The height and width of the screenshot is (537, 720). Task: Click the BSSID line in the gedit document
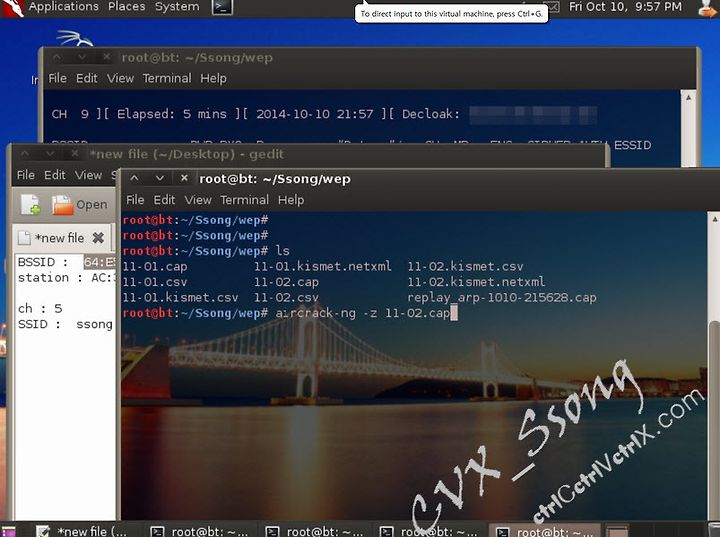point(66,262)
